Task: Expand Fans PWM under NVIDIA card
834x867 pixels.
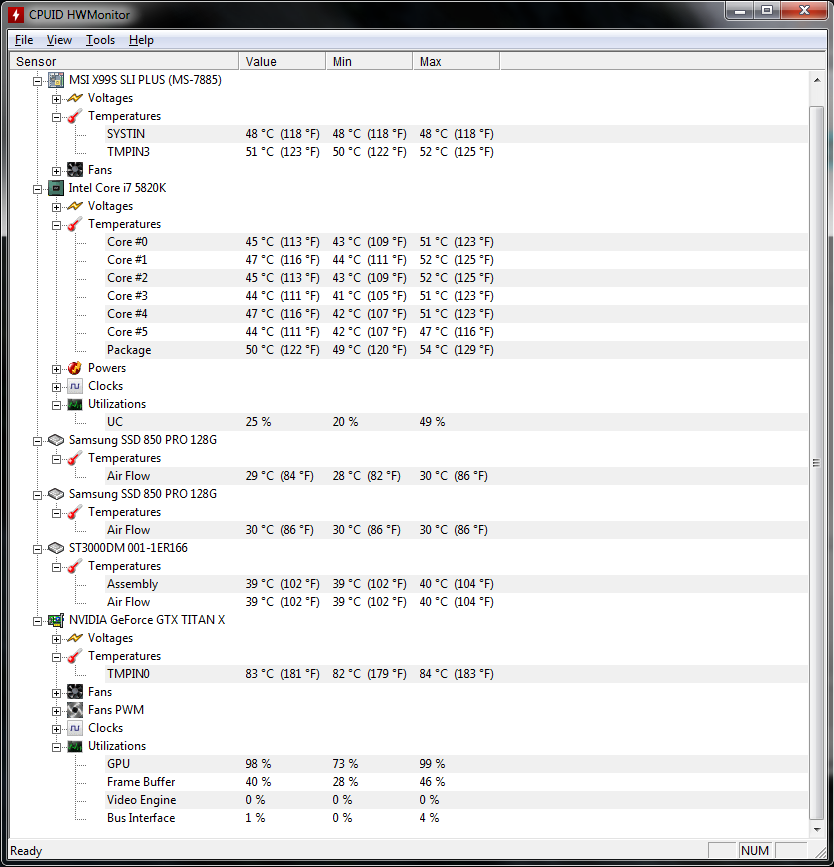Action: pos(56,711)
